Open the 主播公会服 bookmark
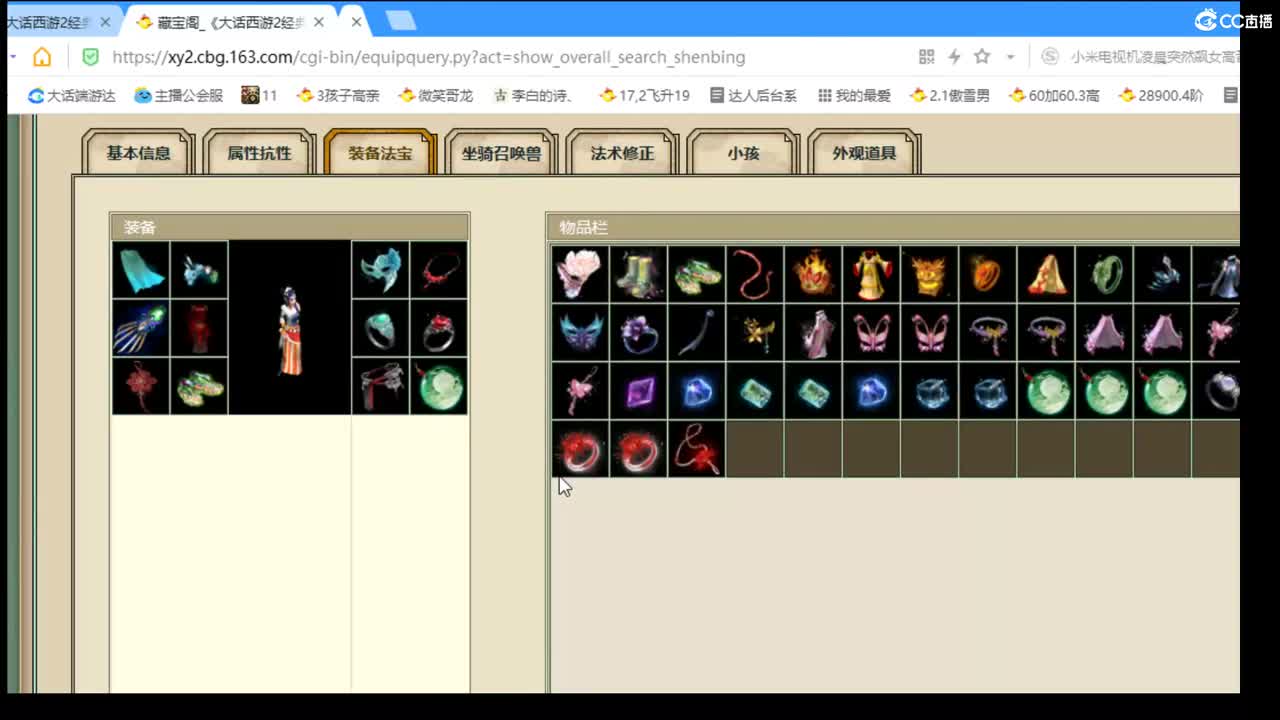Viewport: 1280px width, 720px height. 179,96
